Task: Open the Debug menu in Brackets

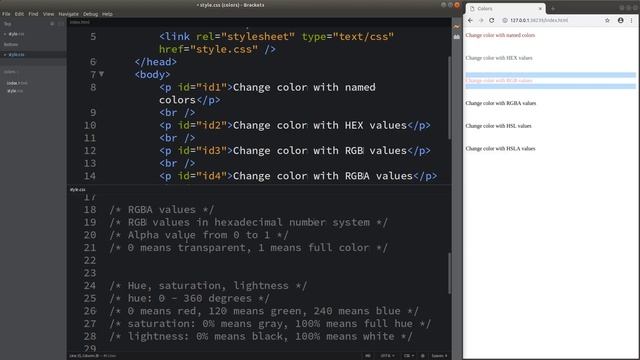Action: coord(90,14)
